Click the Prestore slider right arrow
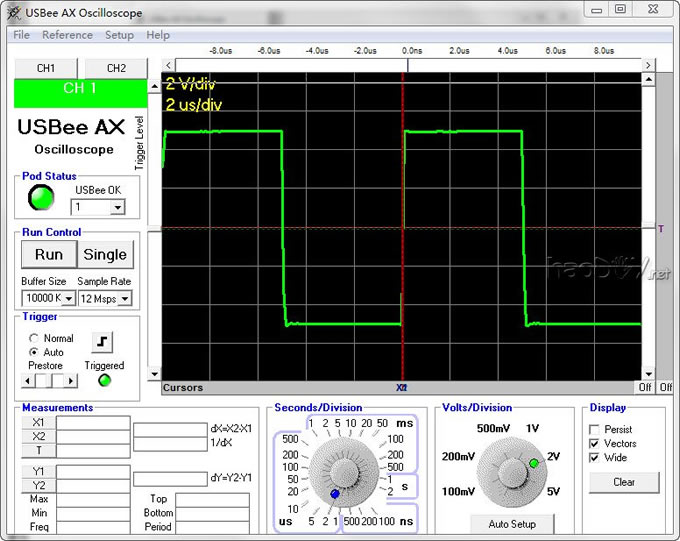 [70, 381]
